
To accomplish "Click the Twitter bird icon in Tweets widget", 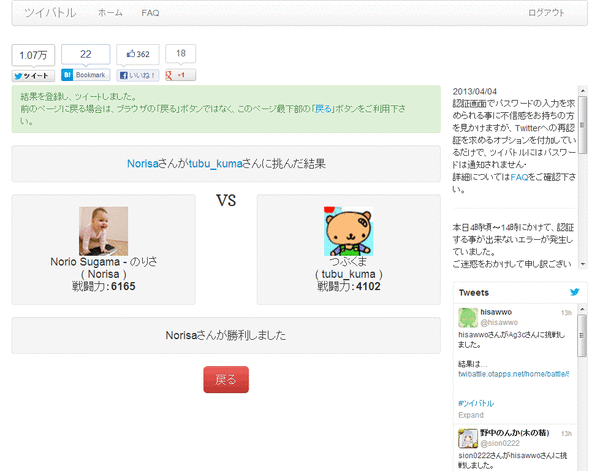I will (x=574, y=292).
